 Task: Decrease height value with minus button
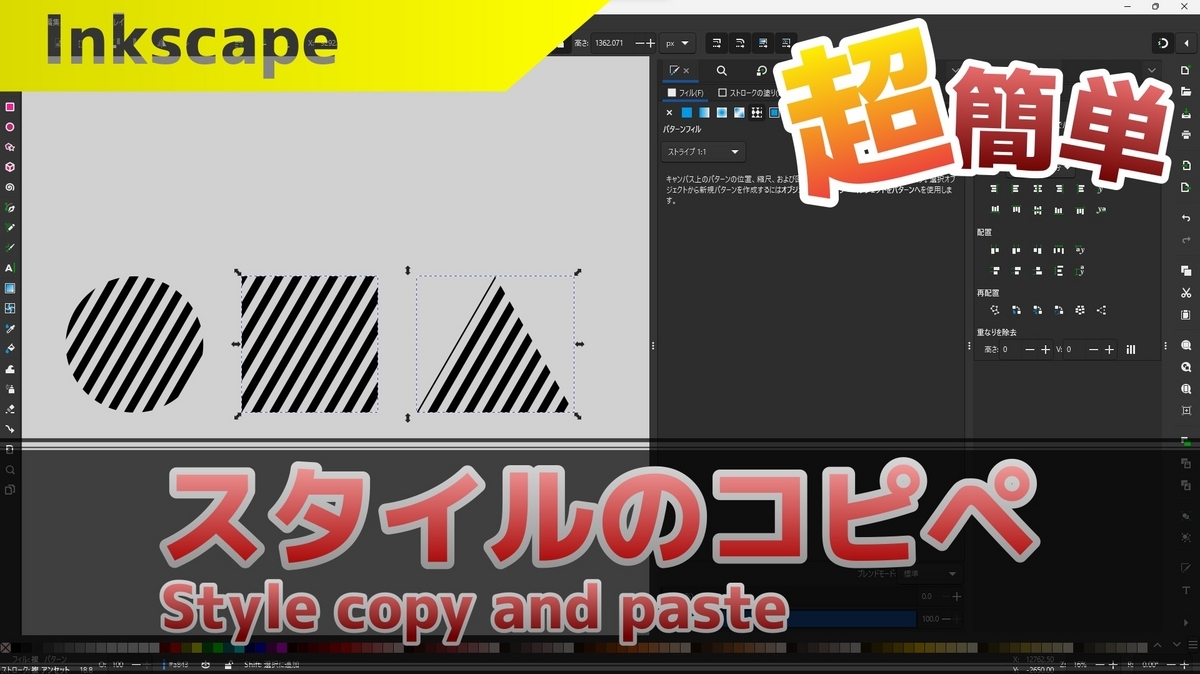pos(639,43)
